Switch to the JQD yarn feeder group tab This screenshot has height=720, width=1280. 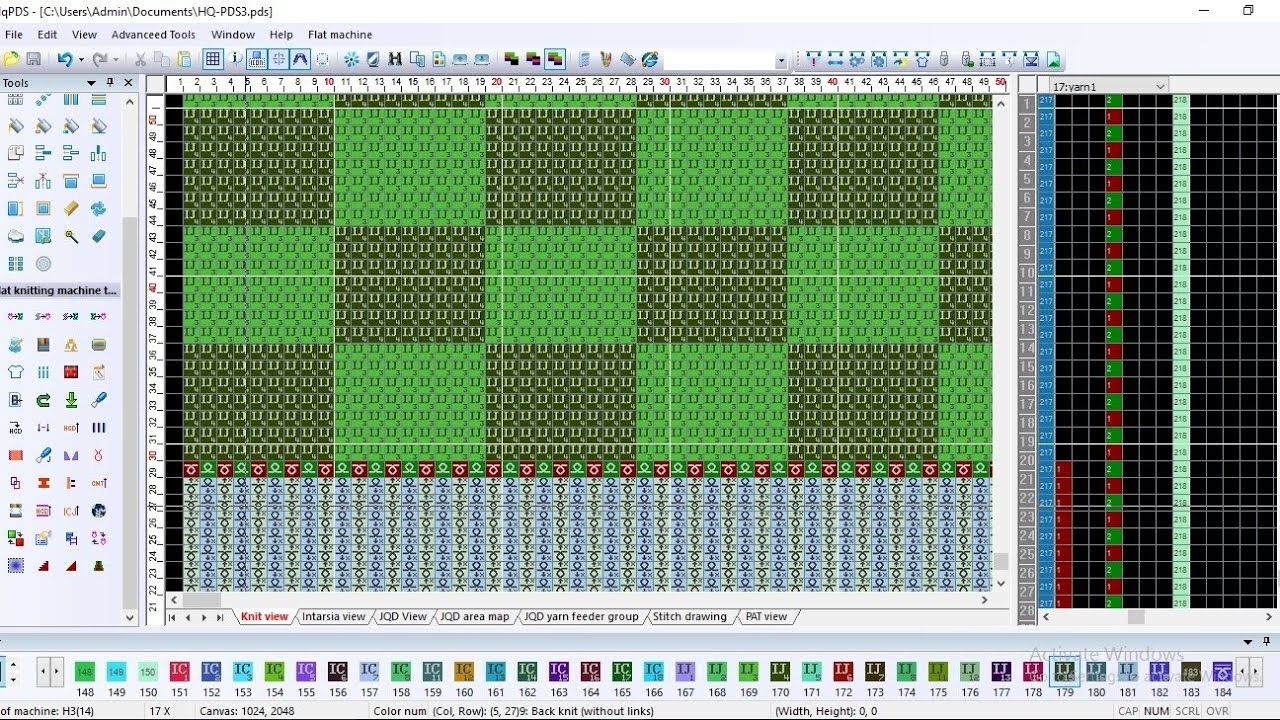[581, 617]
